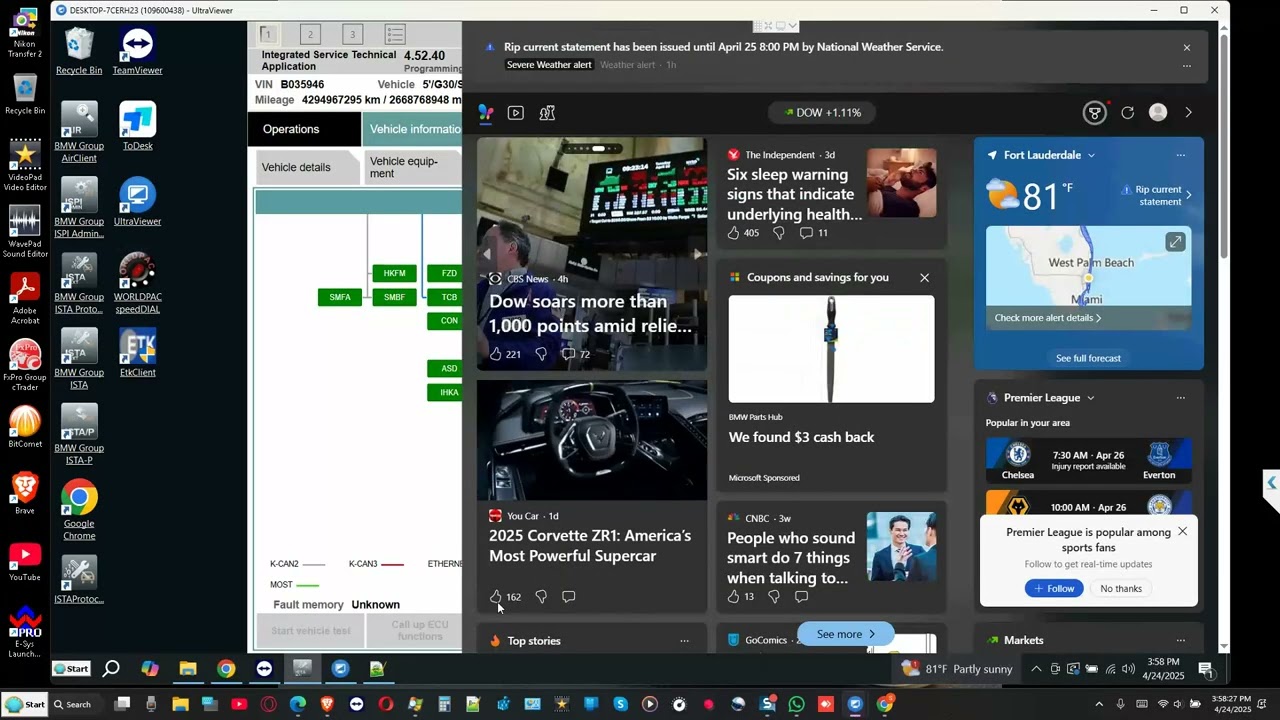Expand the Fort Lauderdale location dropdown
The image size is (1280, 720).
(x=1091, y=156)
